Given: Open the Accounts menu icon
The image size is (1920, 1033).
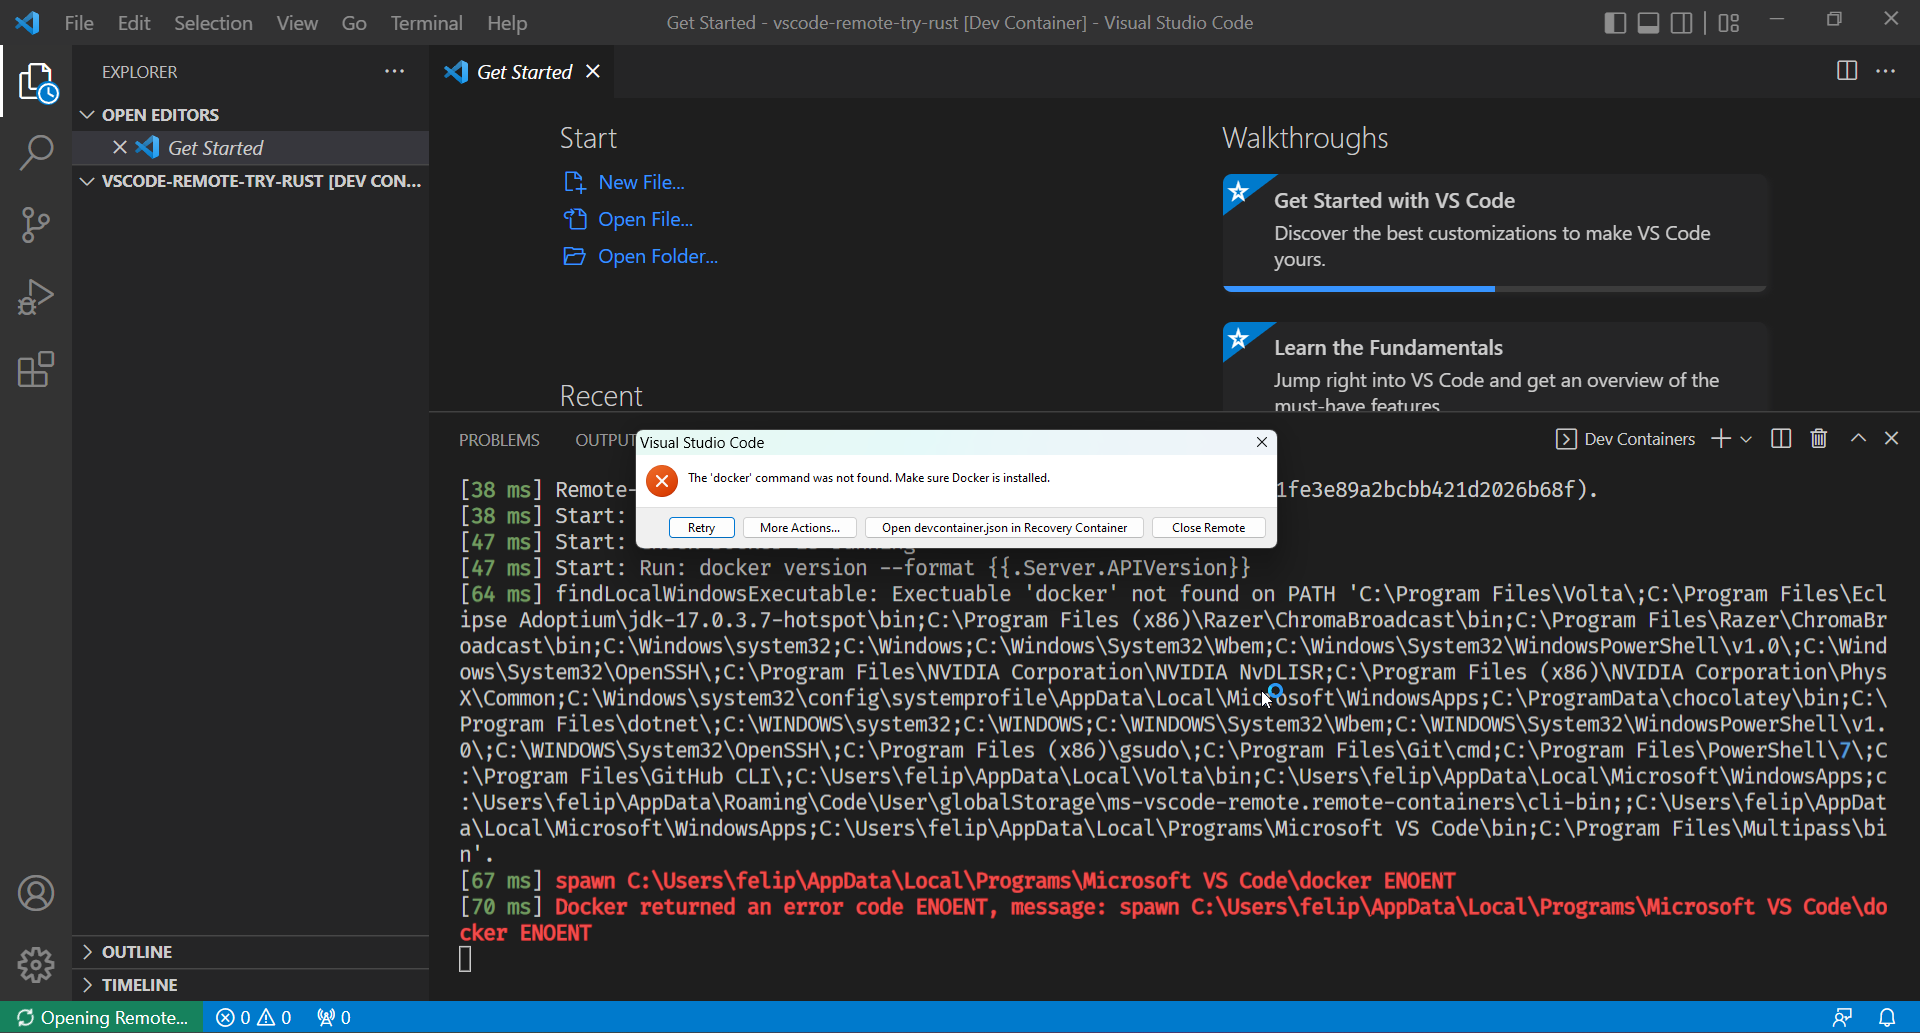Looking at the screenshot, I should point(36,893).
